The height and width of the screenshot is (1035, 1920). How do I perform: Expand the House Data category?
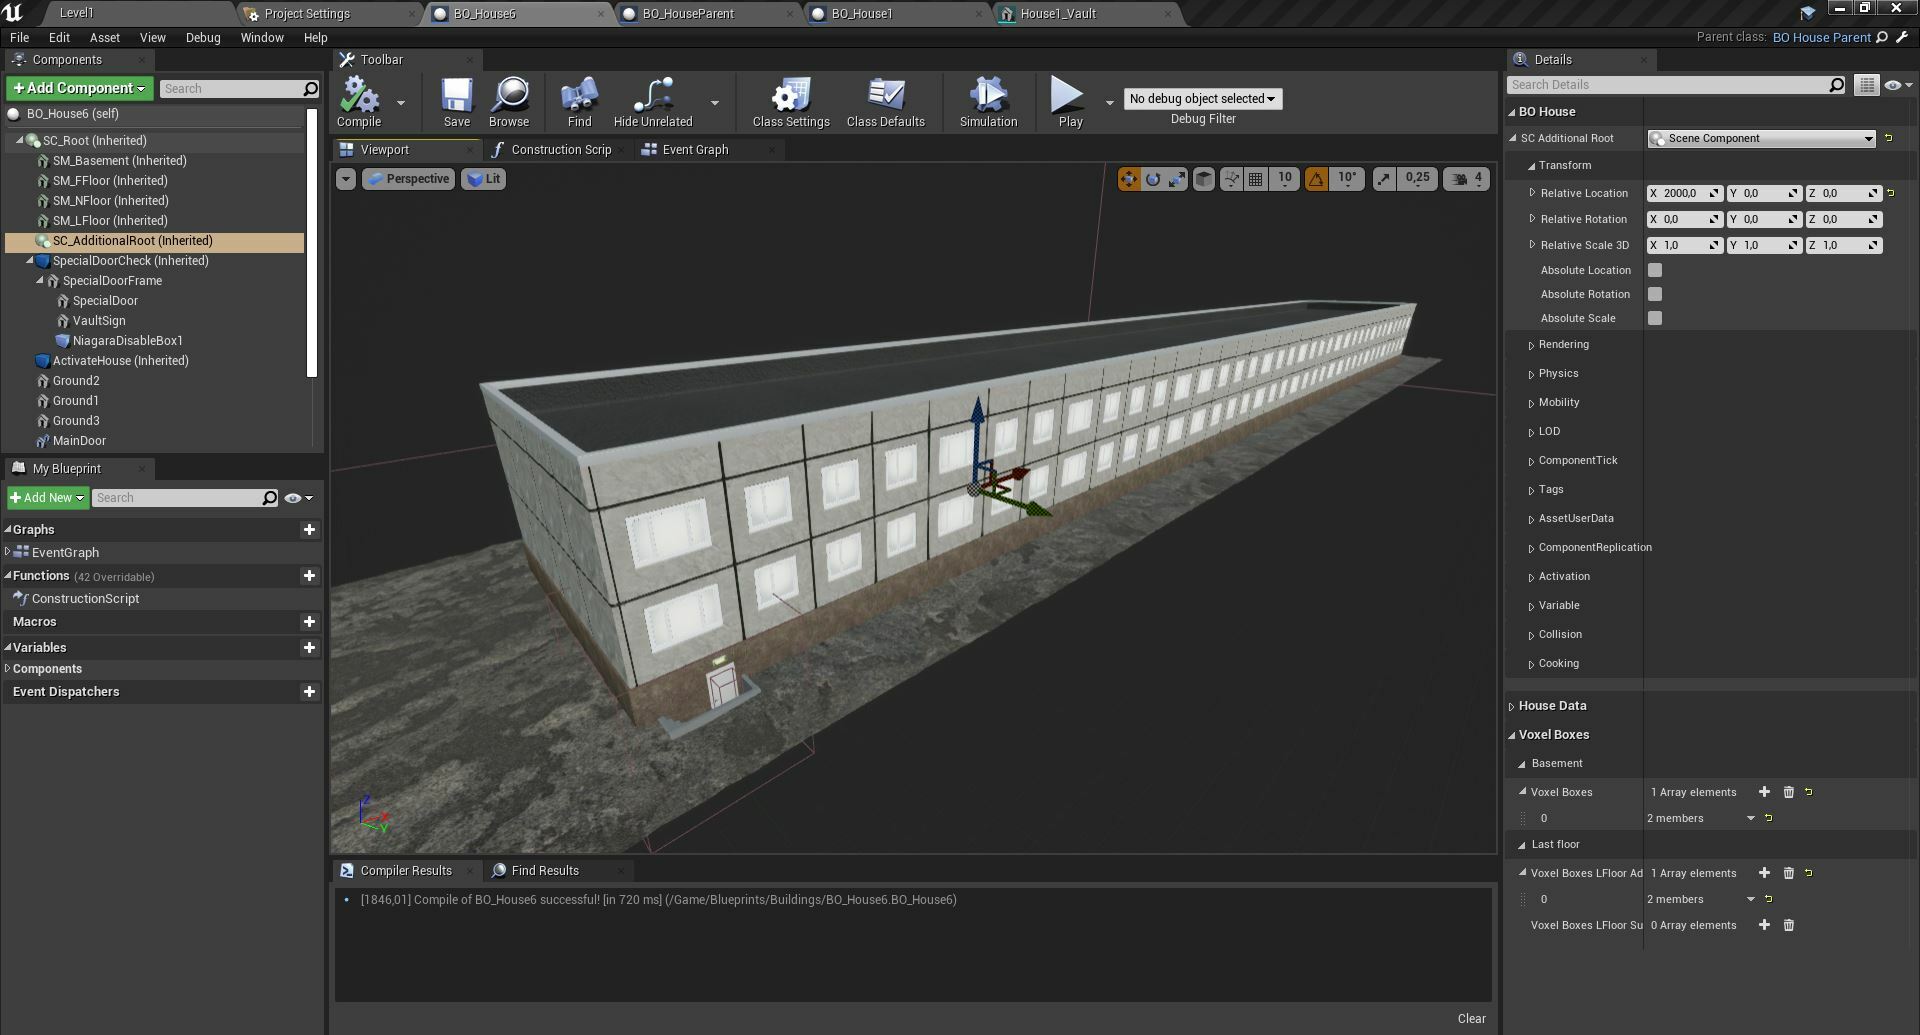point(1552,706)
